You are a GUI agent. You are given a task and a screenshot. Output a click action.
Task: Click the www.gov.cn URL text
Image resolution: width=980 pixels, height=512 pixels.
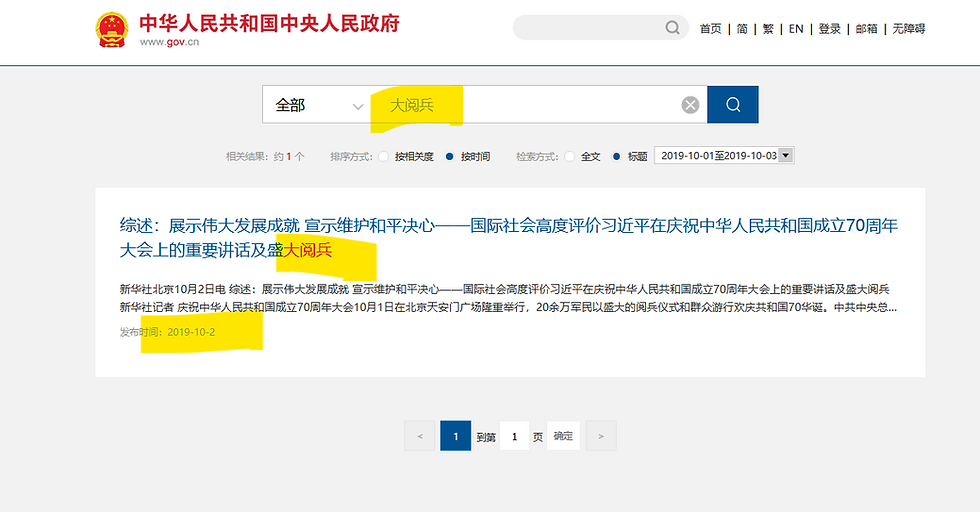169,42
